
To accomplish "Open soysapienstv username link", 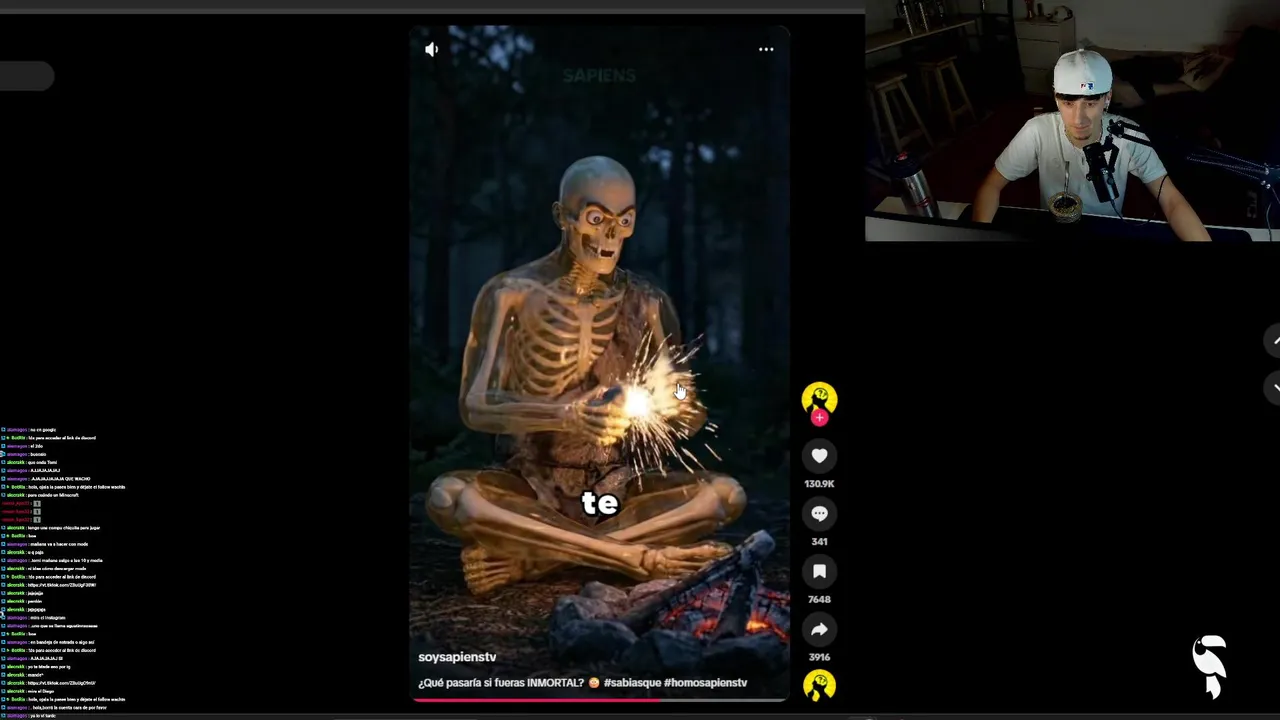I will [457, 657].
